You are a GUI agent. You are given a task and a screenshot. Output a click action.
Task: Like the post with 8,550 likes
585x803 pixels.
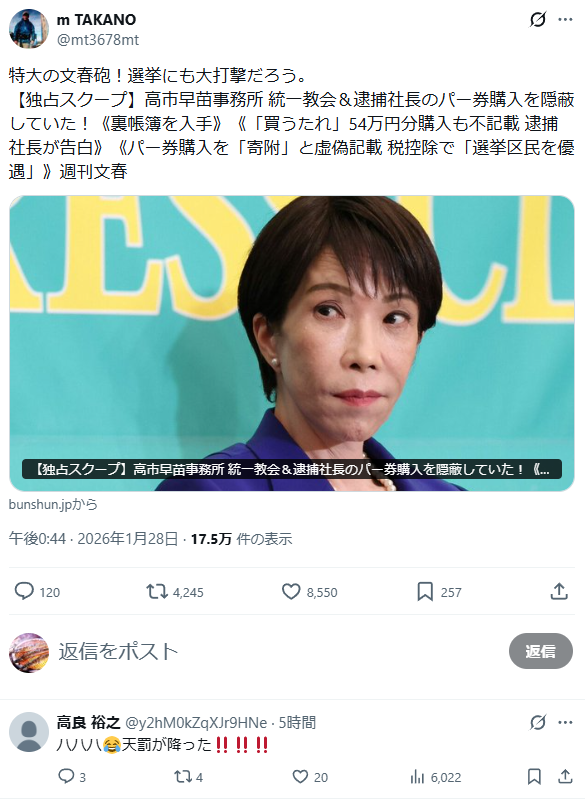point(309,592)
